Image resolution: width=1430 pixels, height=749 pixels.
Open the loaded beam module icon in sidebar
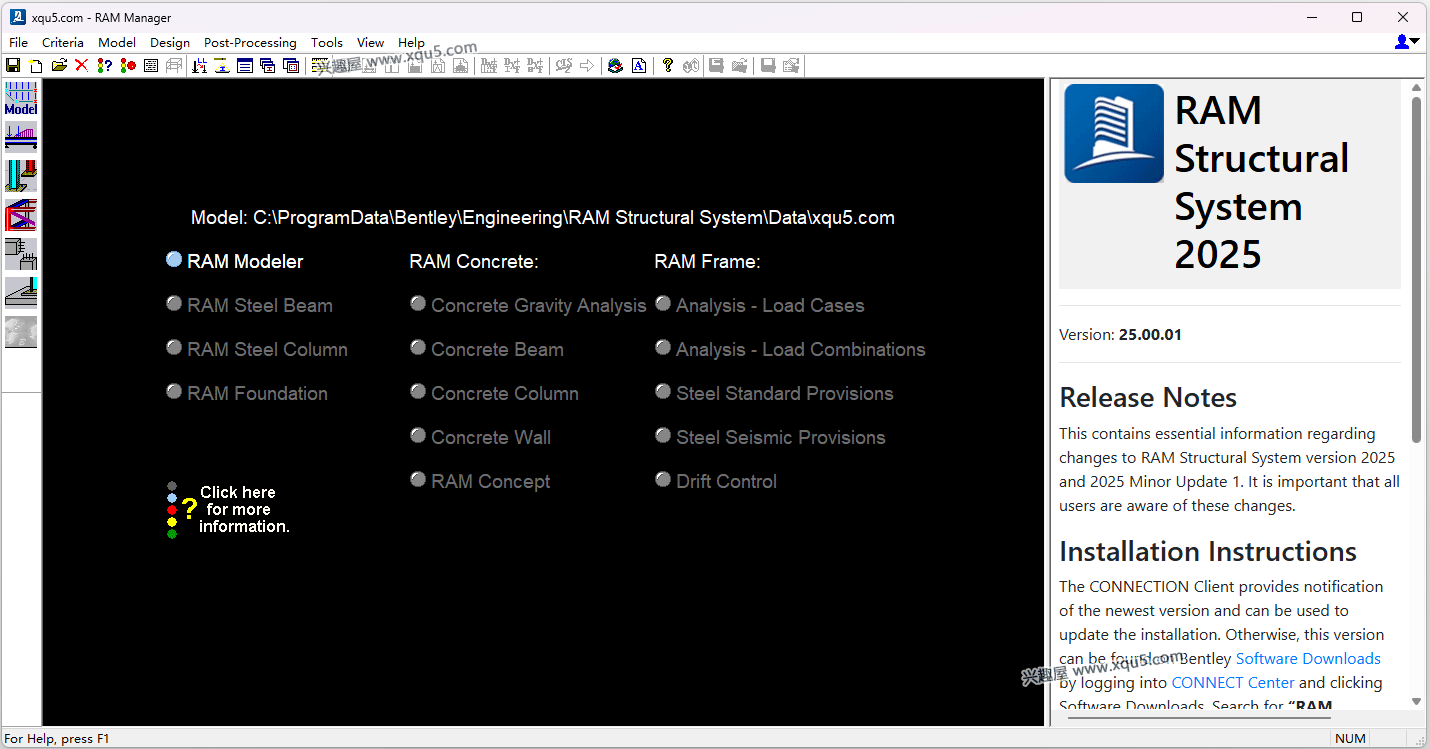coord(21,137)
